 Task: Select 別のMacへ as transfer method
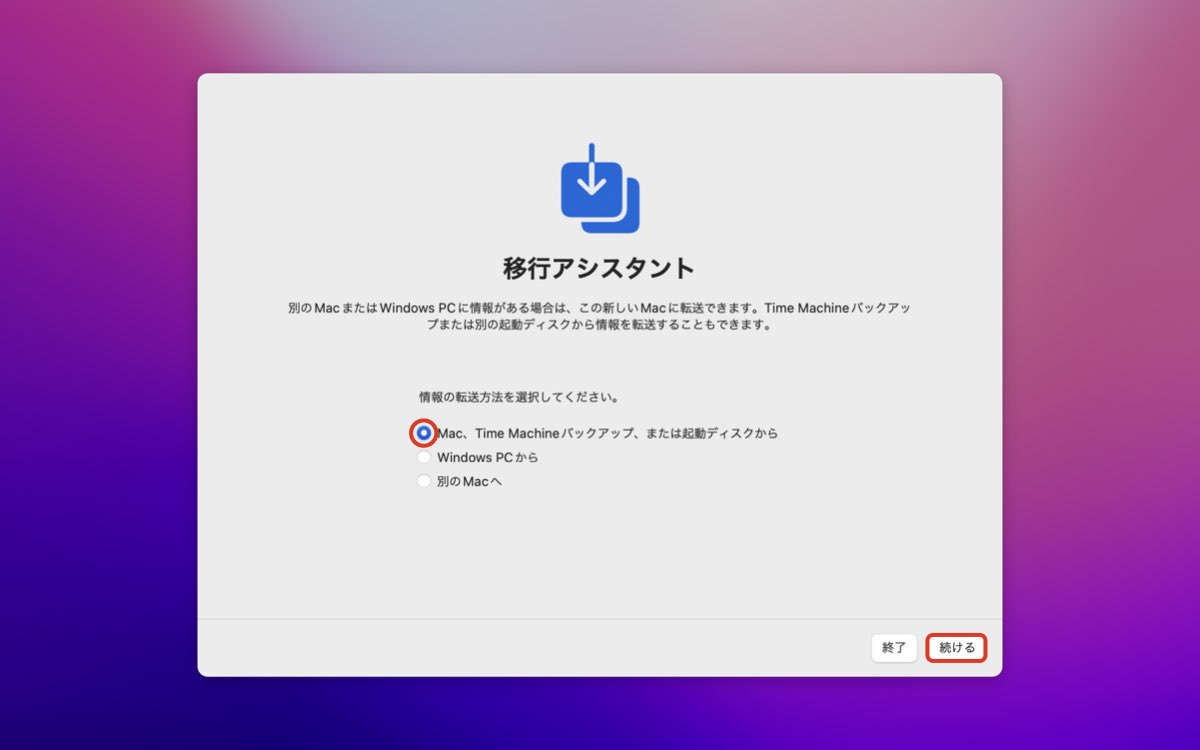click(x=424, y=481)
